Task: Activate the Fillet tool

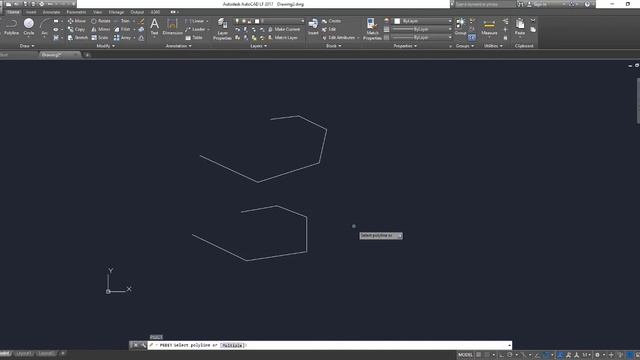Action: pos(122,29)
